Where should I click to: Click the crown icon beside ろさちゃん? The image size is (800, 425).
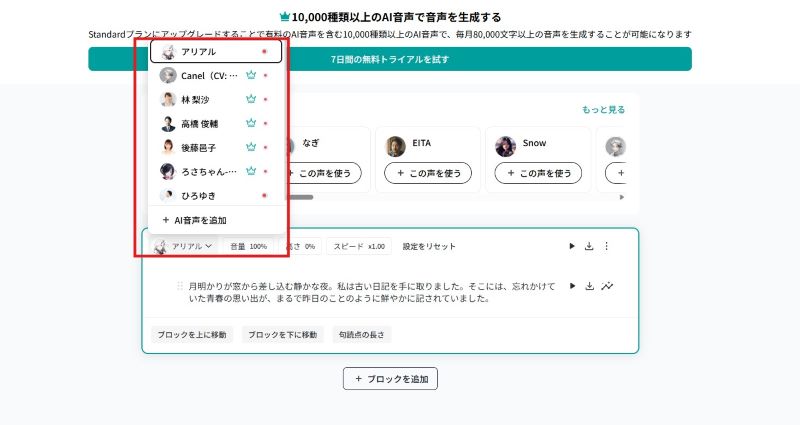coord(251,171)
